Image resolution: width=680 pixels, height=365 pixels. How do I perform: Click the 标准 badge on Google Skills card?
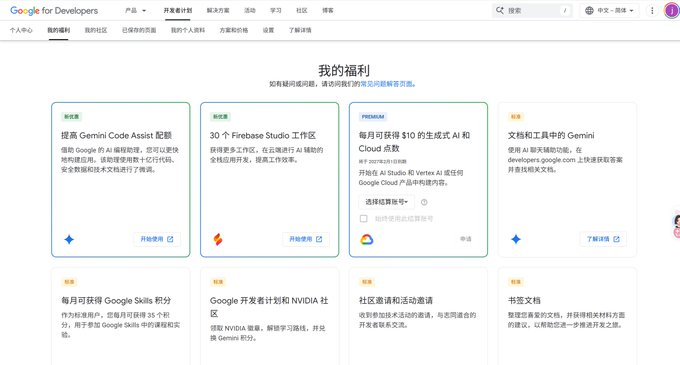click(x=69, y=282)
